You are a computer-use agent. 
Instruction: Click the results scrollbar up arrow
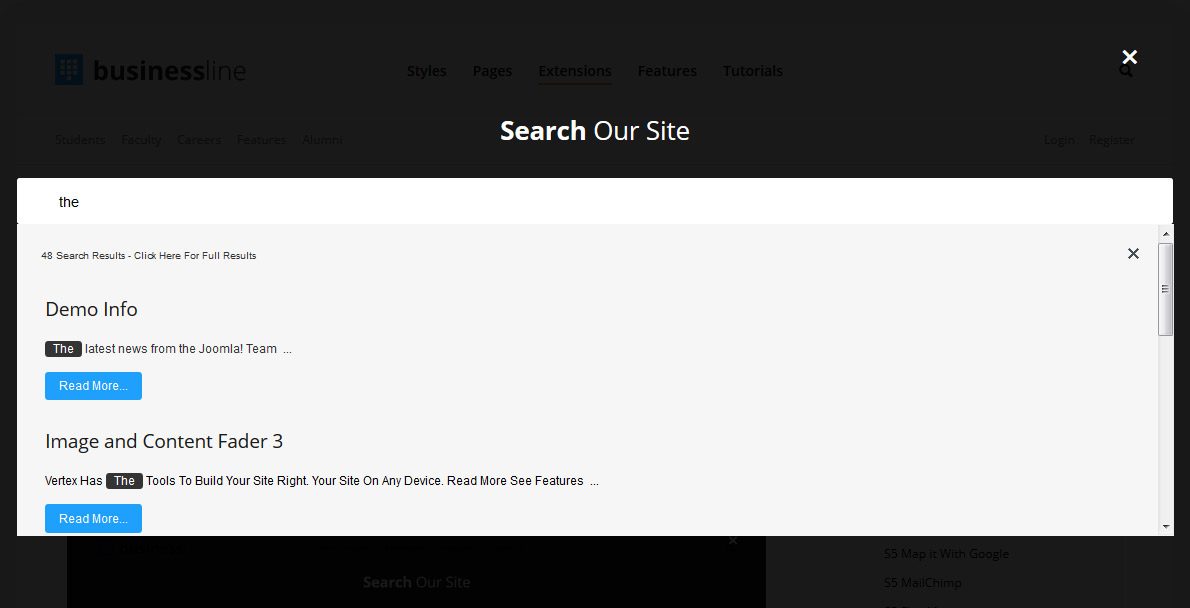1165,234
